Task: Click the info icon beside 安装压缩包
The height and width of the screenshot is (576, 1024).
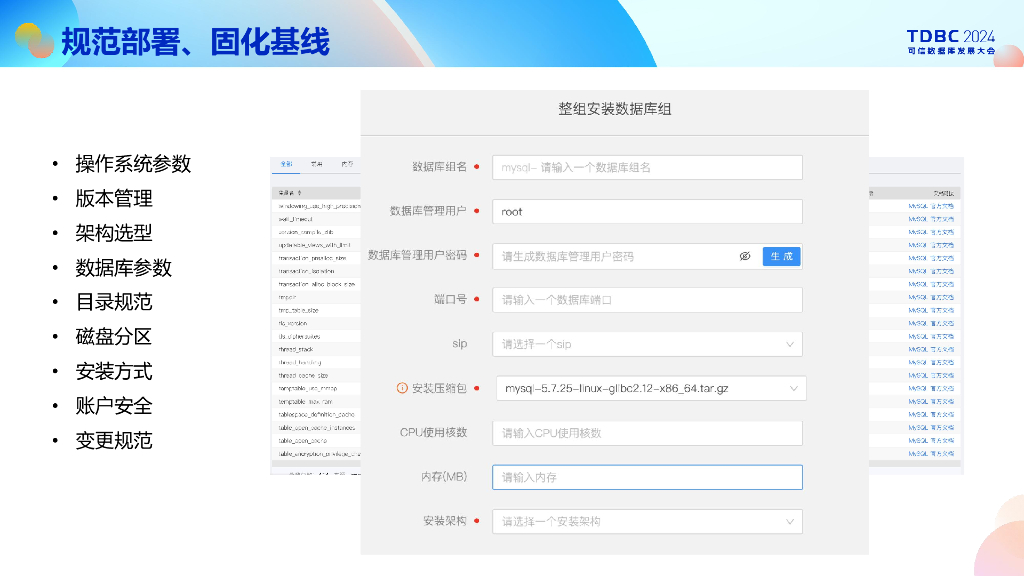Action: pyautogui.click(x=404, y=388)
